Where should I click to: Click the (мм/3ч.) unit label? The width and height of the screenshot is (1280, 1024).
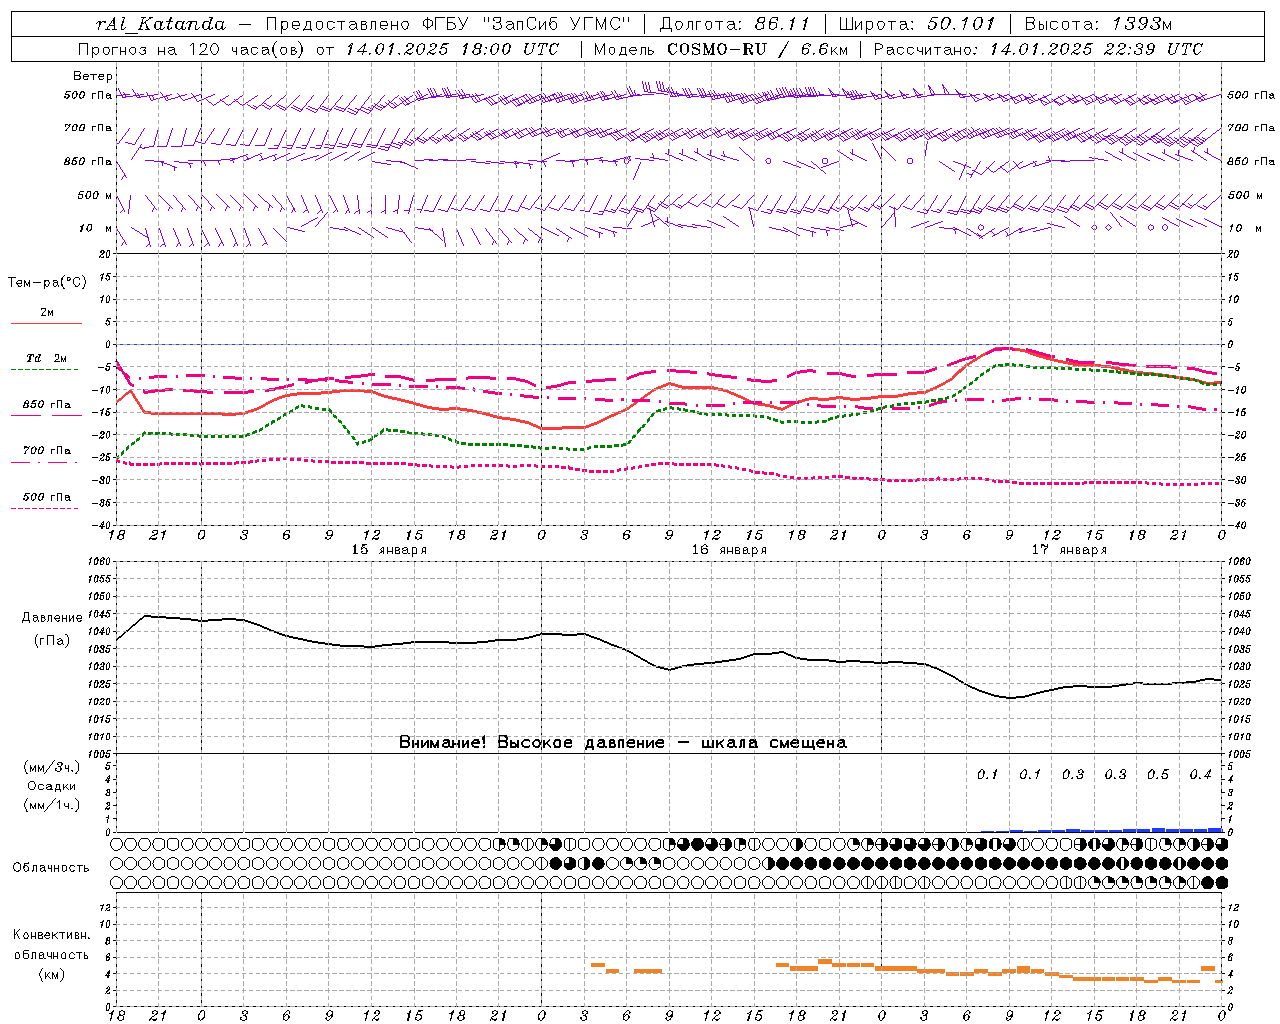coord(52,767)
